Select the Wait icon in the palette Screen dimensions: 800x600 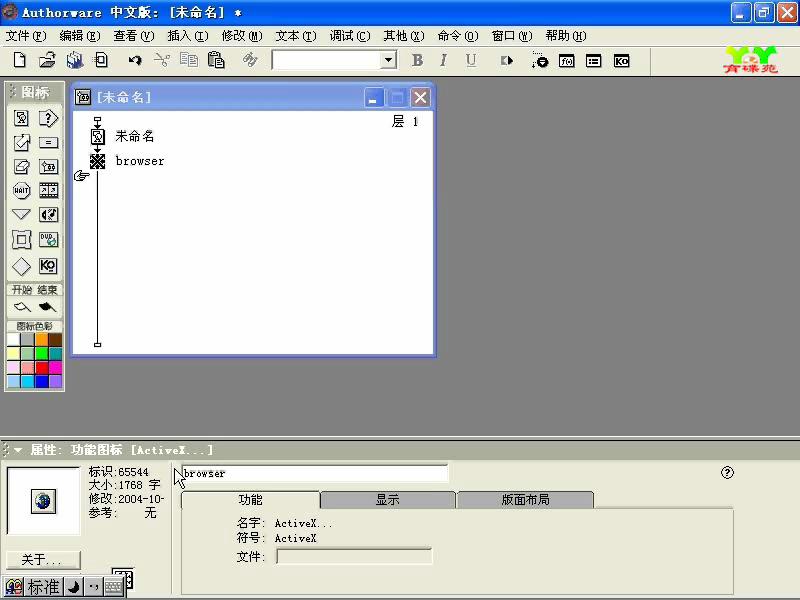tap(21, 190)
